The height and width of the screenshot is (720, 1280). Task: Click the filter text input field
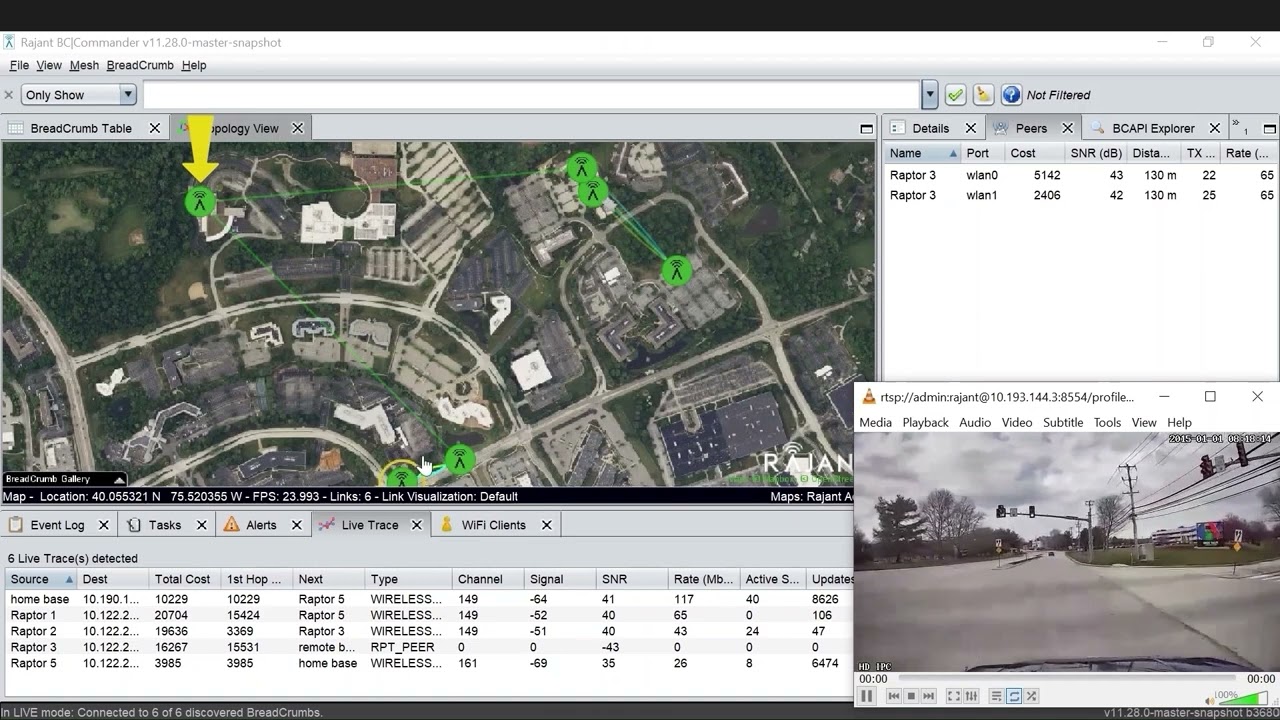532,95
